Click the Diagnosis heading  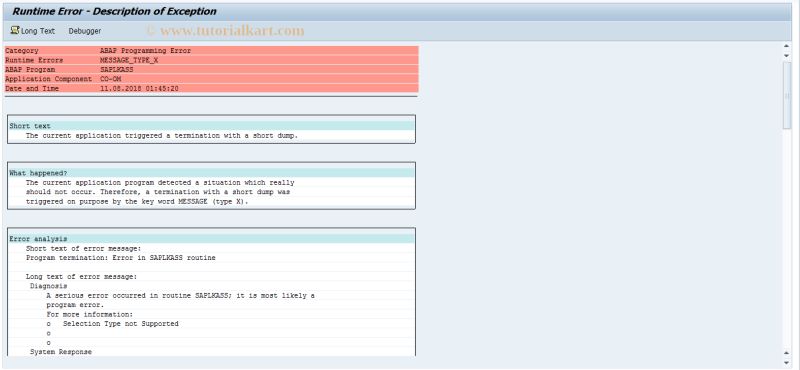48,286
